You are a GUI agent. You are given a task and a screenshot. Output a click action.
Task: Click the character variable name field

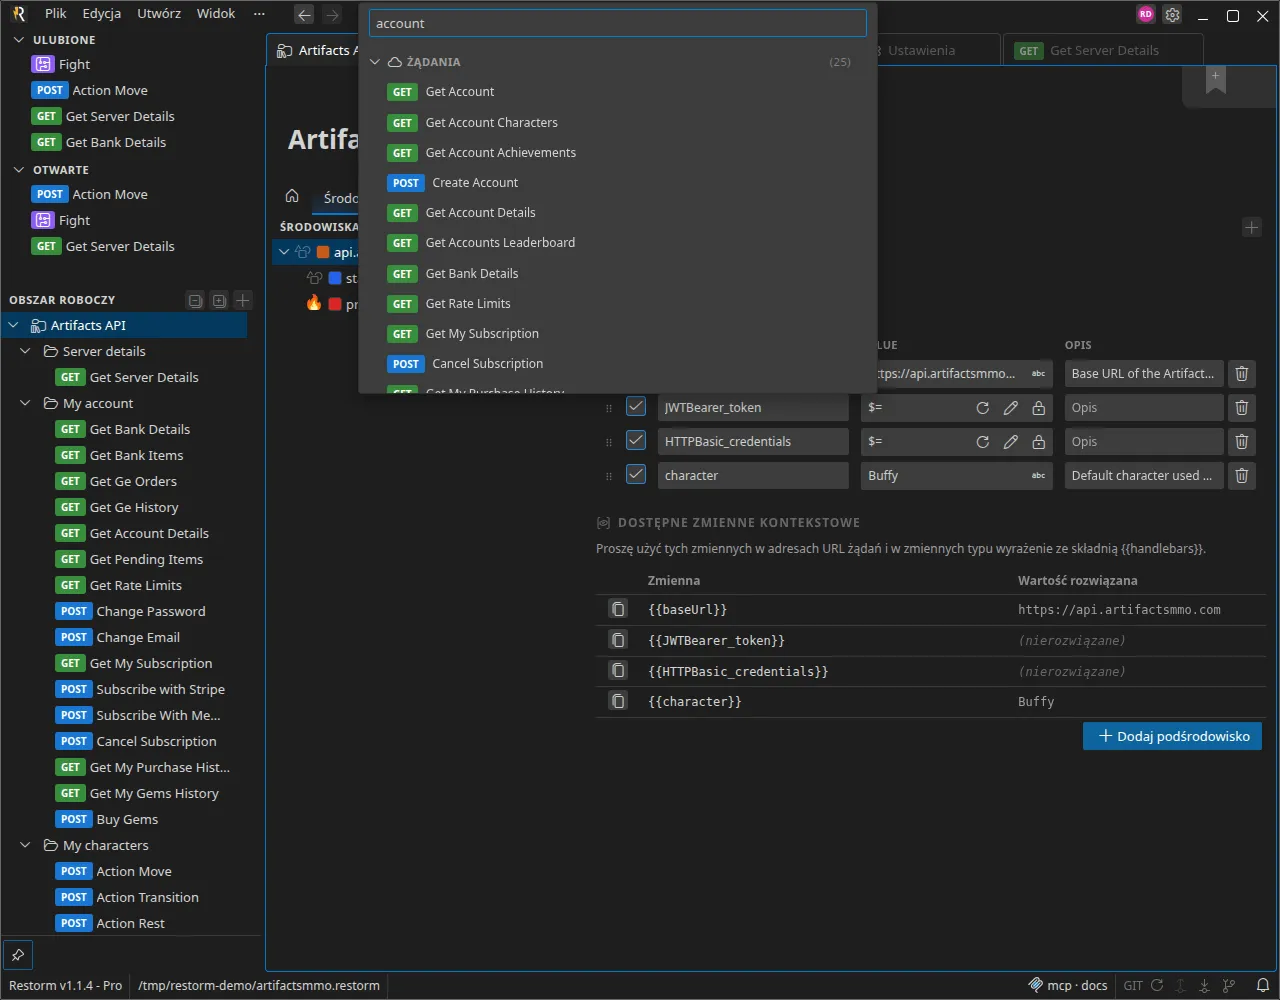tap(753, 475)
